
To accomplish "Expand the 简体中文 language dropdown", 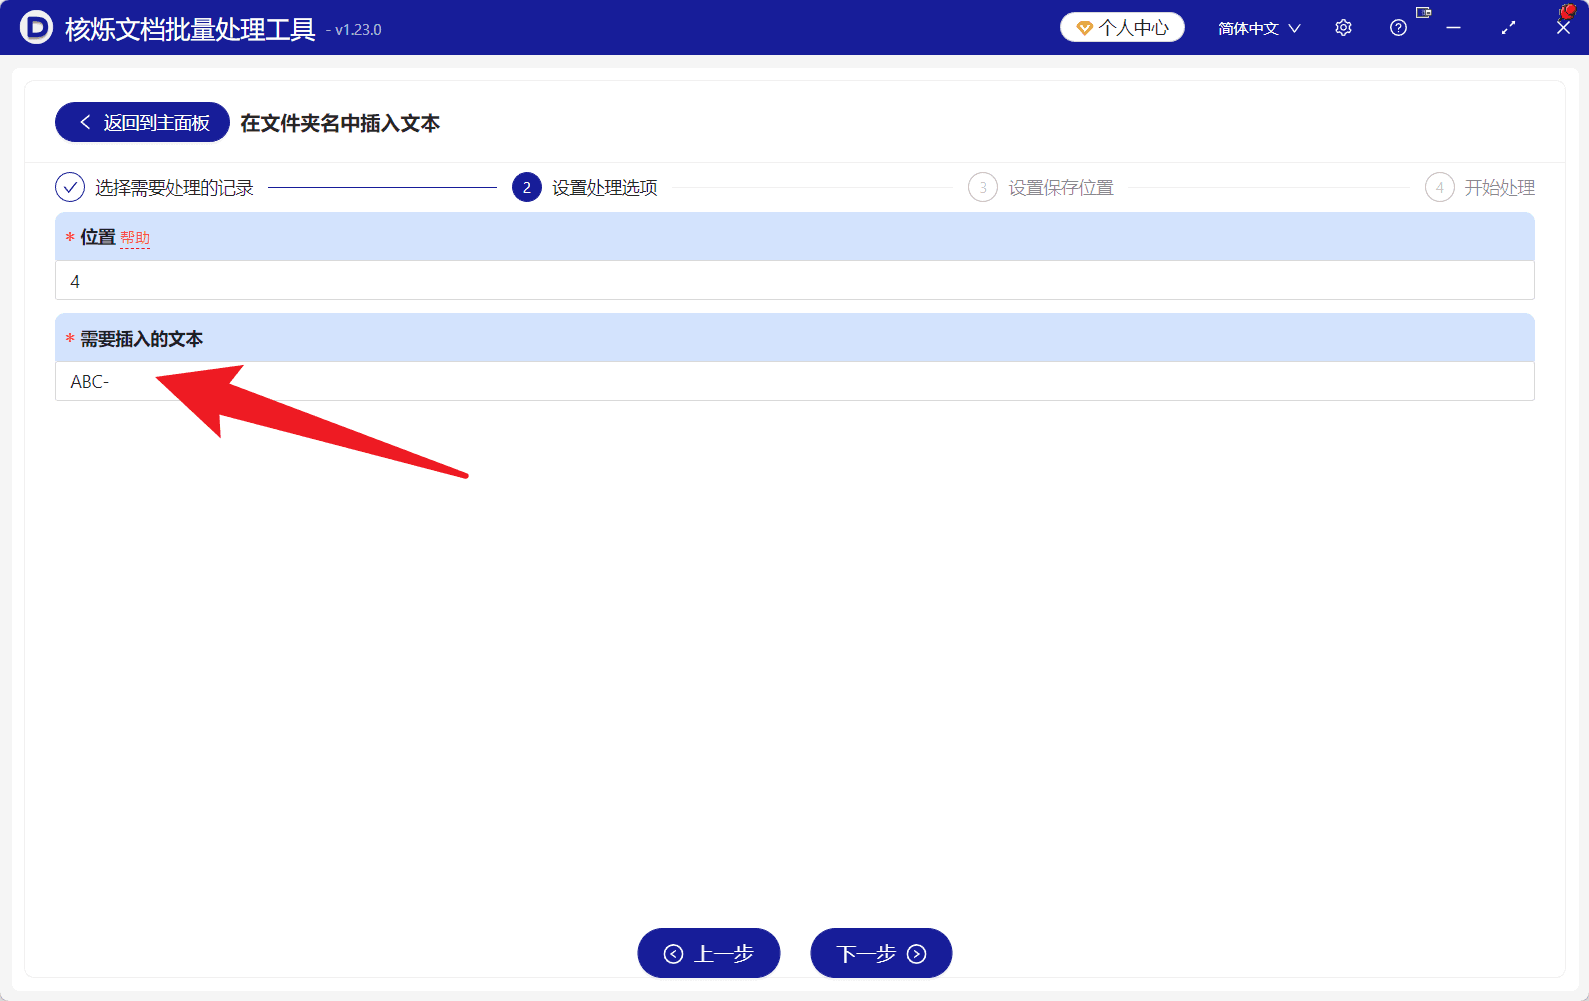I will click(x=1259, y=28).
